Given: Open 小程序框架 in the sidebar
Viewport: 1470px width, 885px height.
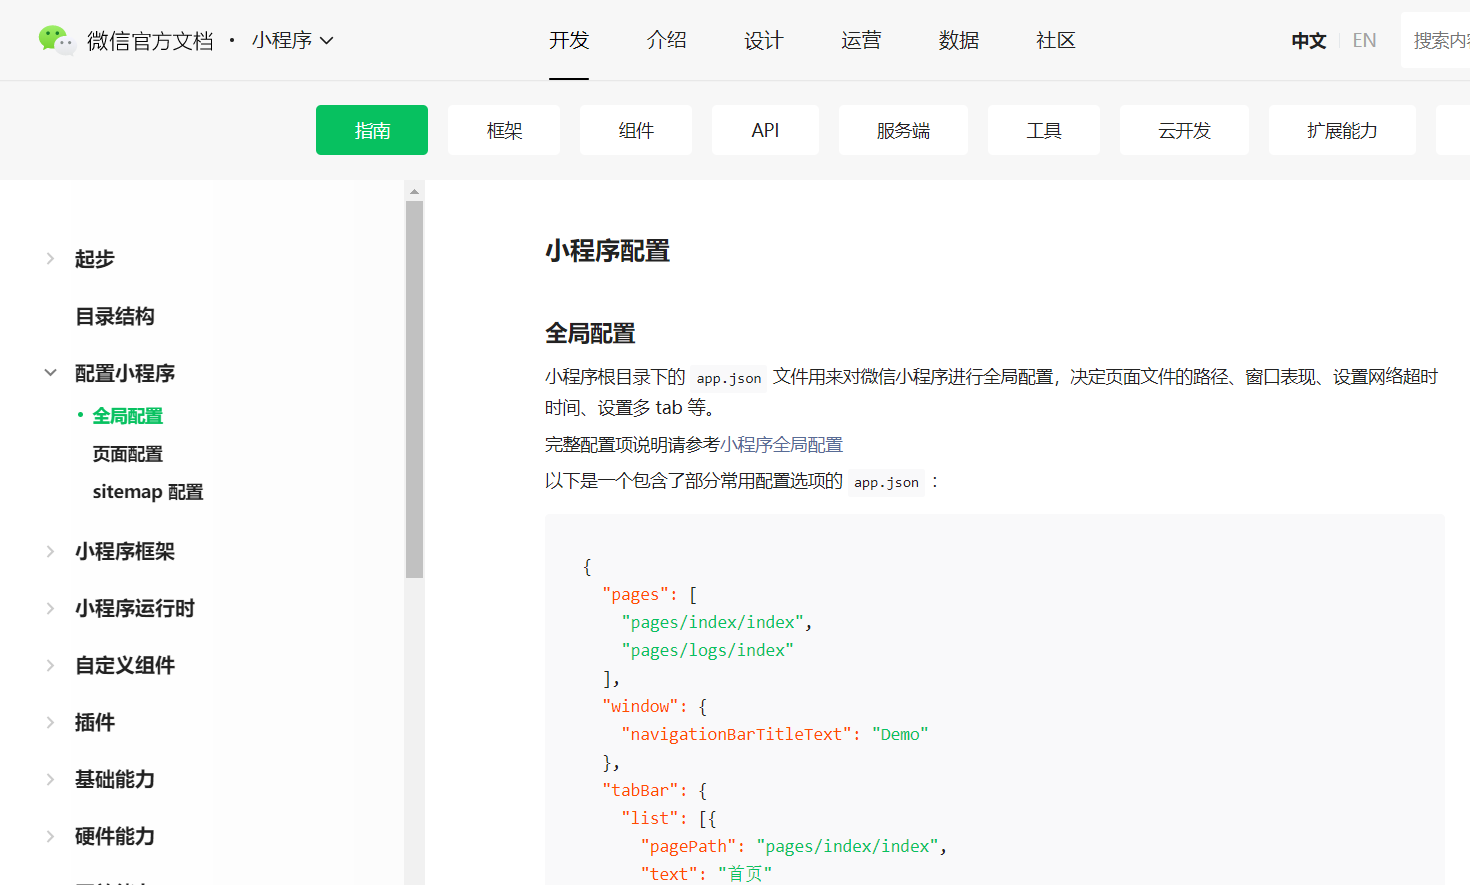Looking at the screenshot, I should pyautogui.click(x=125, y=551).
